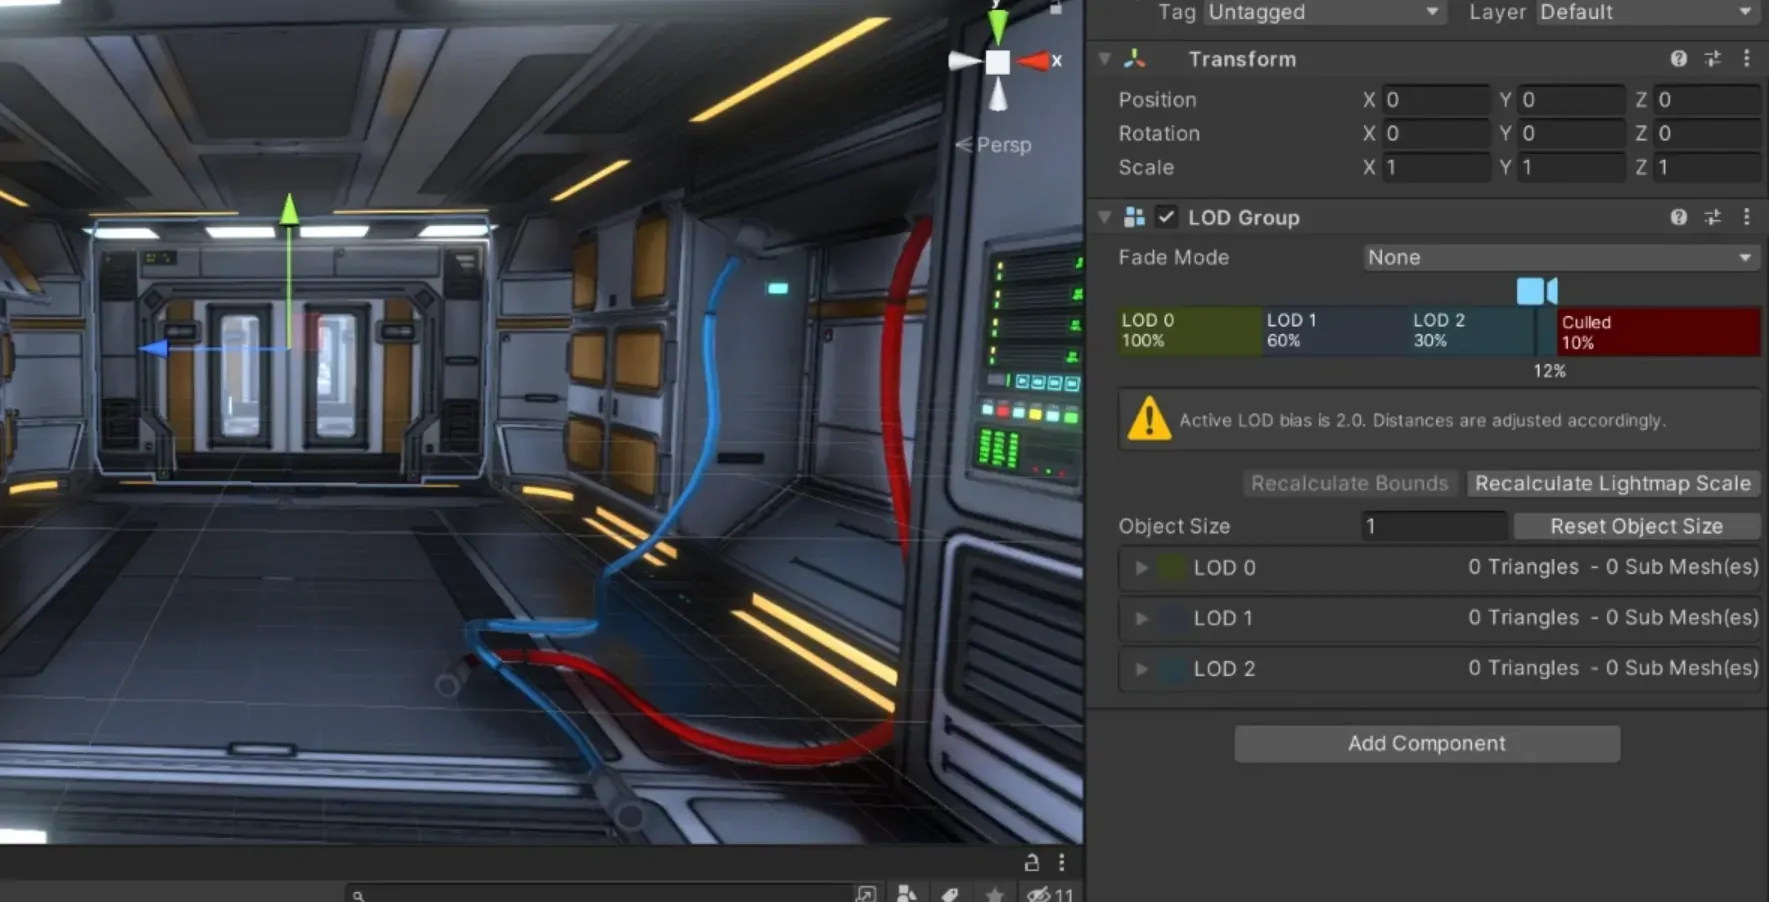Click search by type icon

907,893
